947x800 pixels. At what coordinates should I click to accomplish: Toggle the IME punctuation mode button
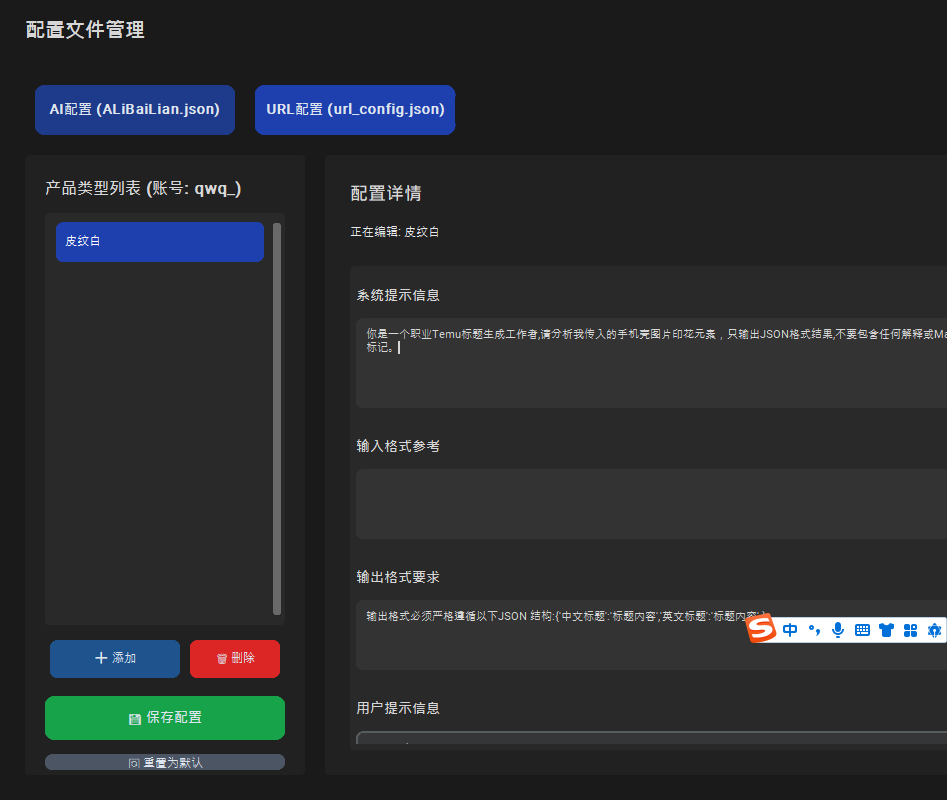coord(814,630)
